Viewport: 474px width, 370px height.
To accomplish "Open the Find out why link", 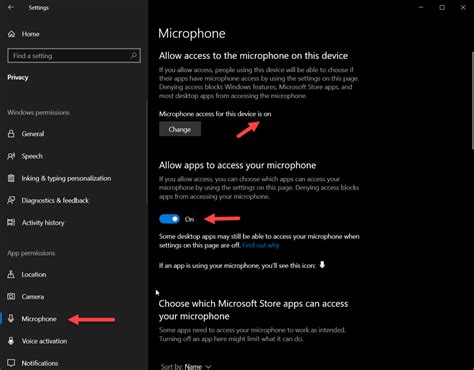I will (x=261, y=245).
